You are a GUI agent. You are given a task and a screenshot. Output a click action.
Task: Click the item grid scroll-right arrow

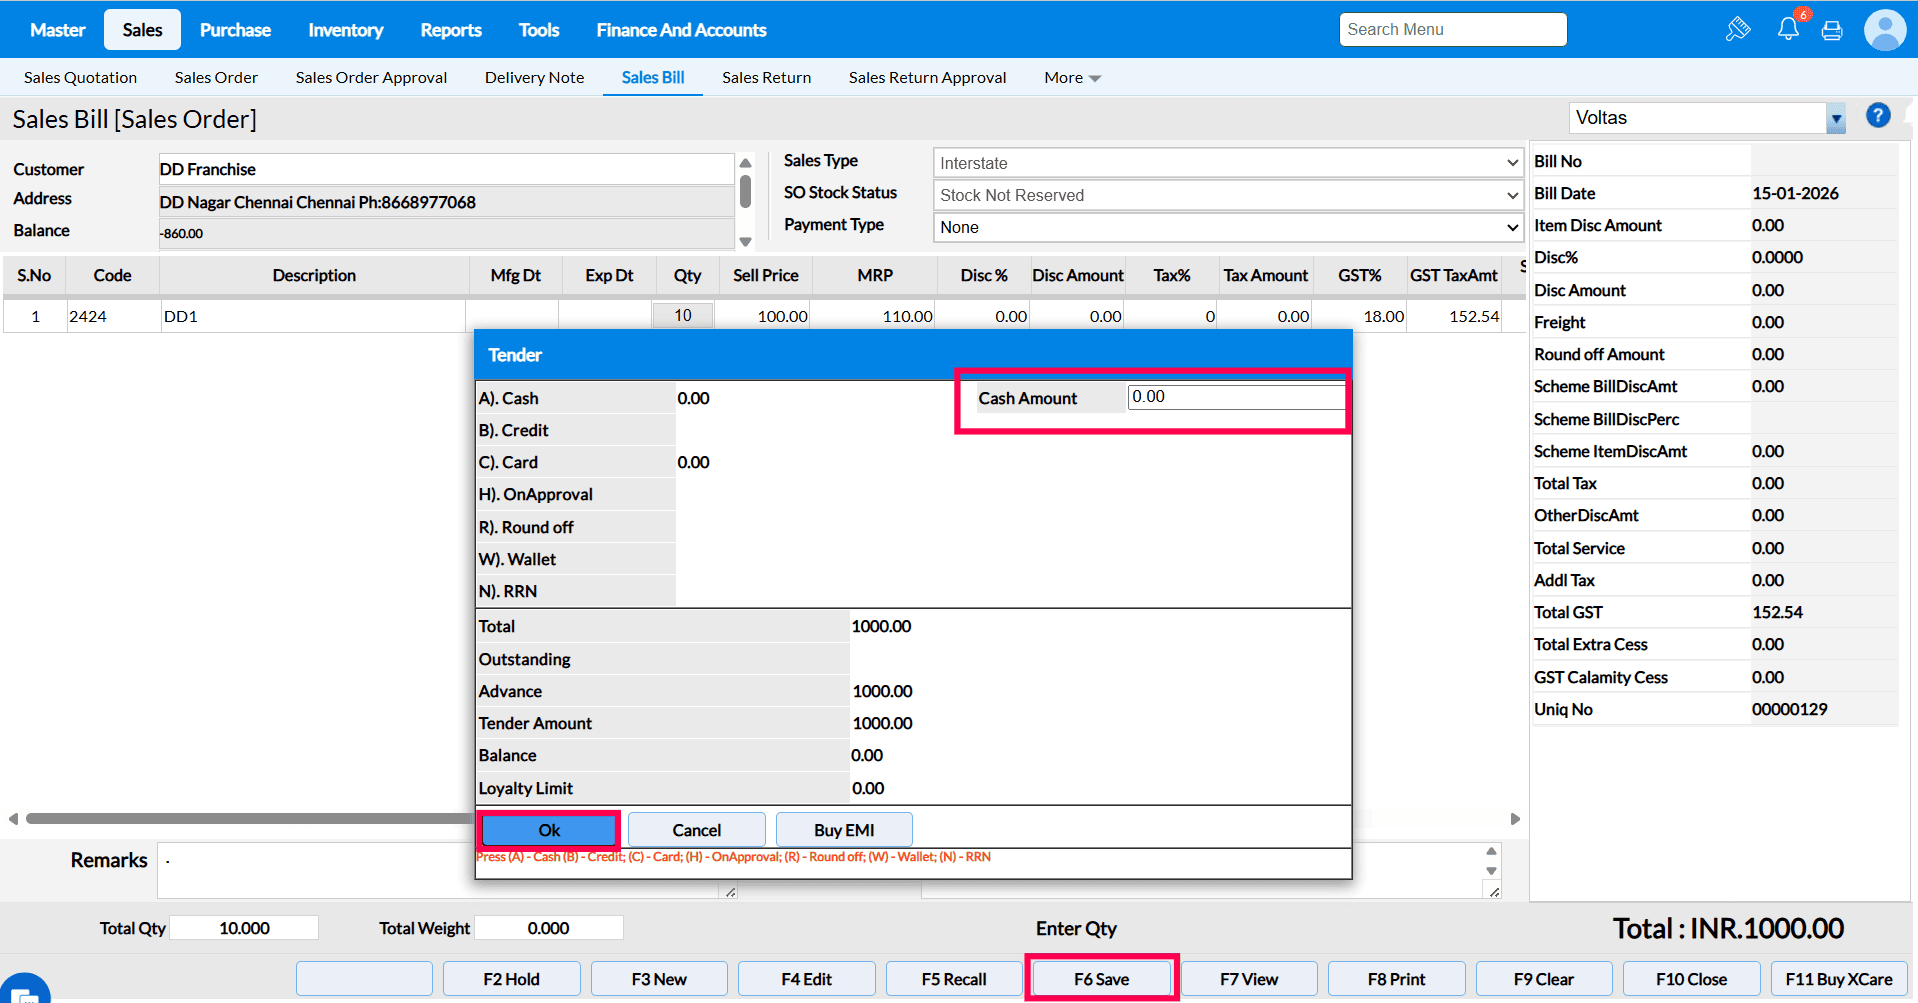pos(1515,819)
